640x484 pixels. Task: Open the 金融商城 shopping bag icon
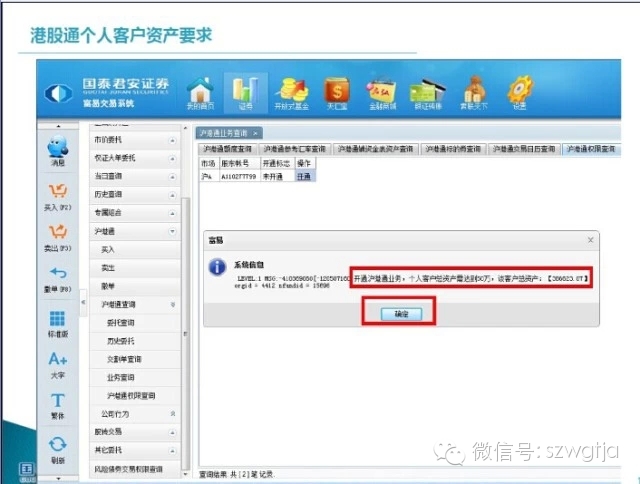coord(382,93)
